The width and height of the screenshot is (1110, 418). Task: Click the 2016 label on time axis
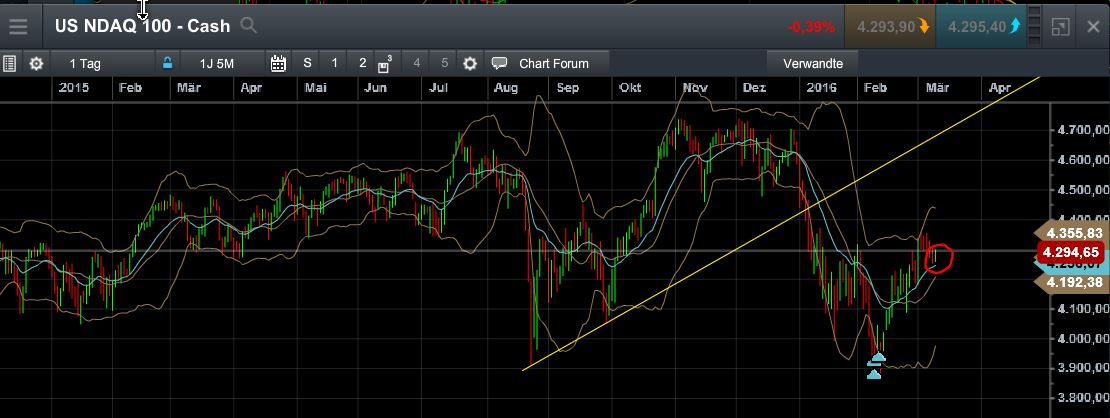(x=820, y=88)
